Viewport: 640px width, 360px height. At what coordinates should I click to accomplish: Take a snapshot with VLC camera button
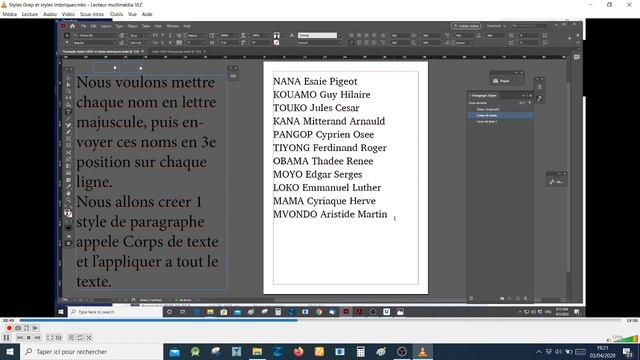tap(18, 328)
